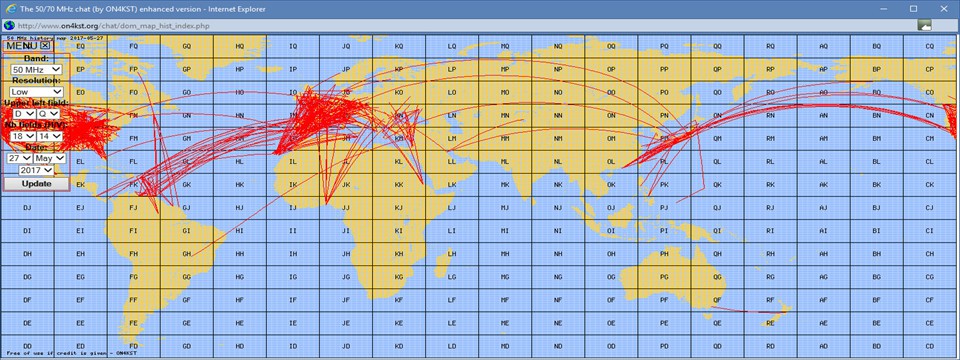Open upper left field letter Q dropdown
960x360 pixels.
tap(48, 114)
